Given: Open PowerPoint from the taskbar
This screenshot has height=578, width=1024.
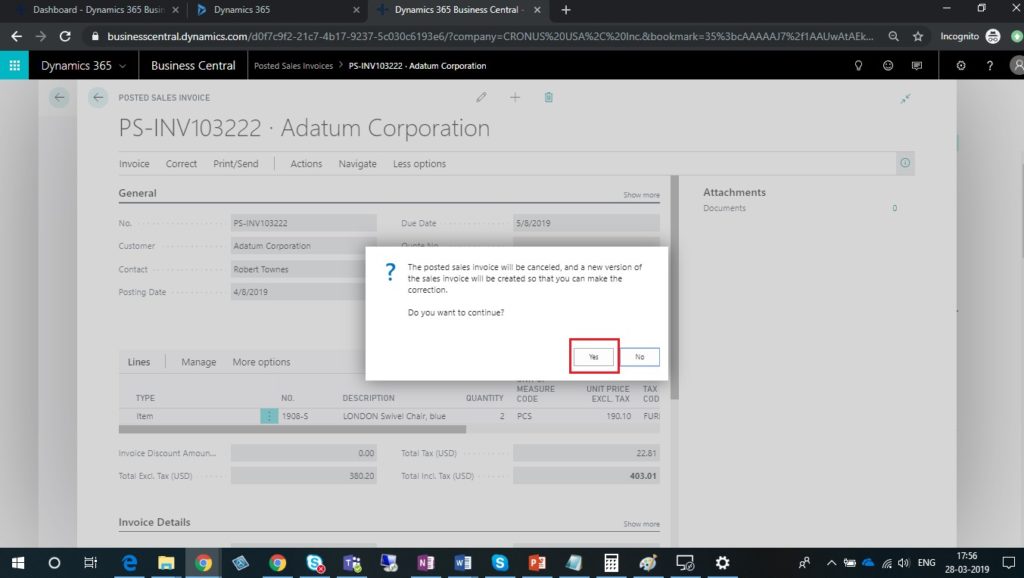Looking at the screenshot, I should (537, 563).
